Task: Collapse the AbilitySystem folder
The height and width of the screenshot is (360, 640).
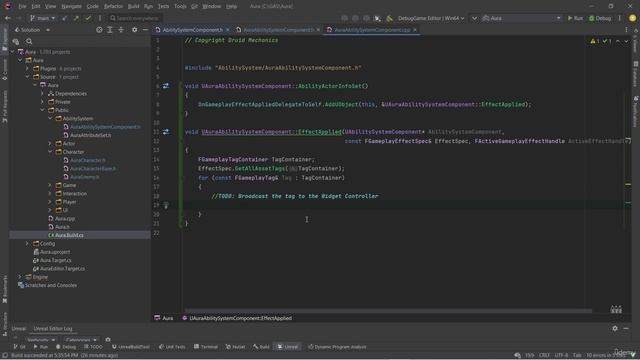Action: (50, 118)
